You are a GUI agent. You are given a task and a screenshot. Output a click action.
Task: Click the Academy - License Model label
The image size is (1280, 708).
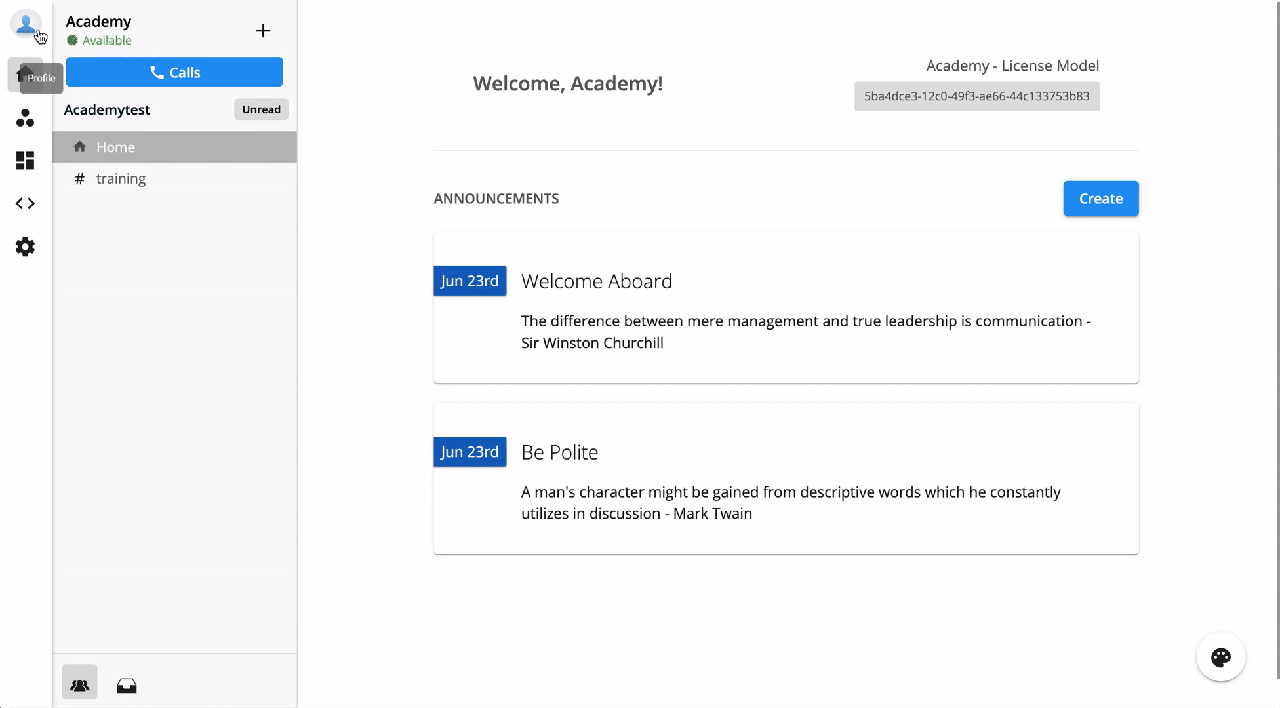click(x=1013, y=66)
